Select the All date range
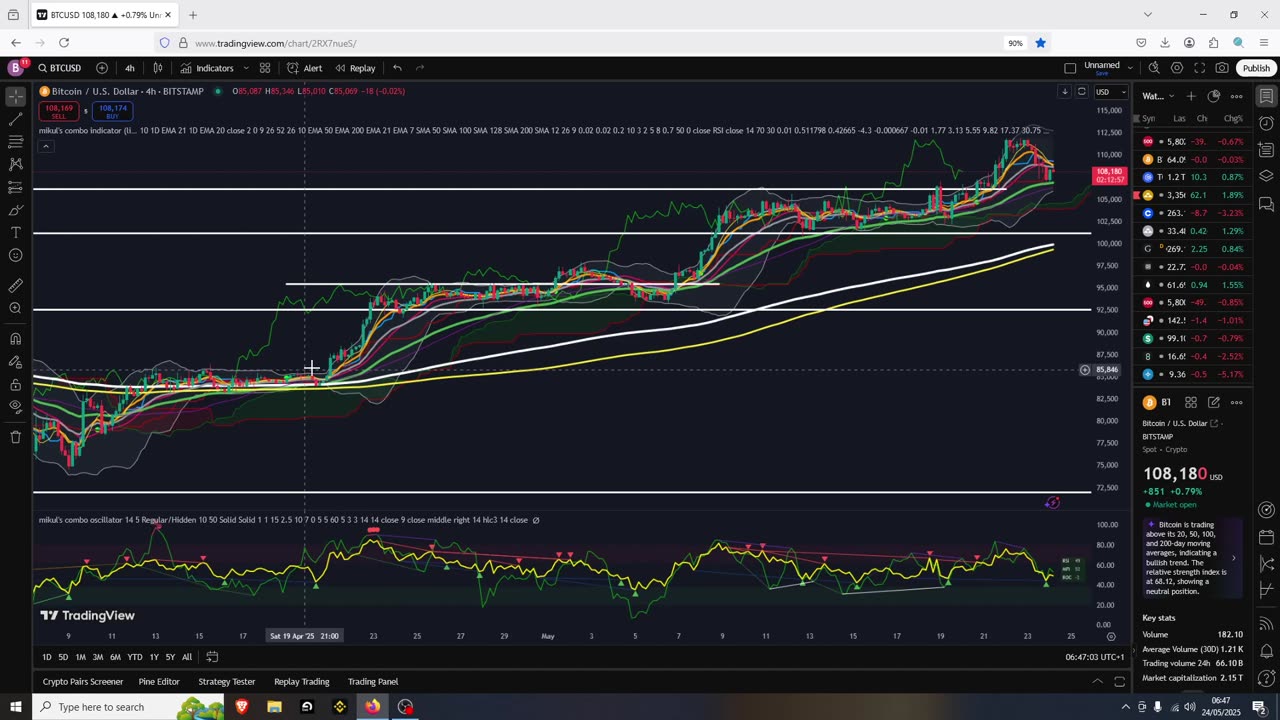Screen dimensions: 1280x720 click(x=187, y=657)
